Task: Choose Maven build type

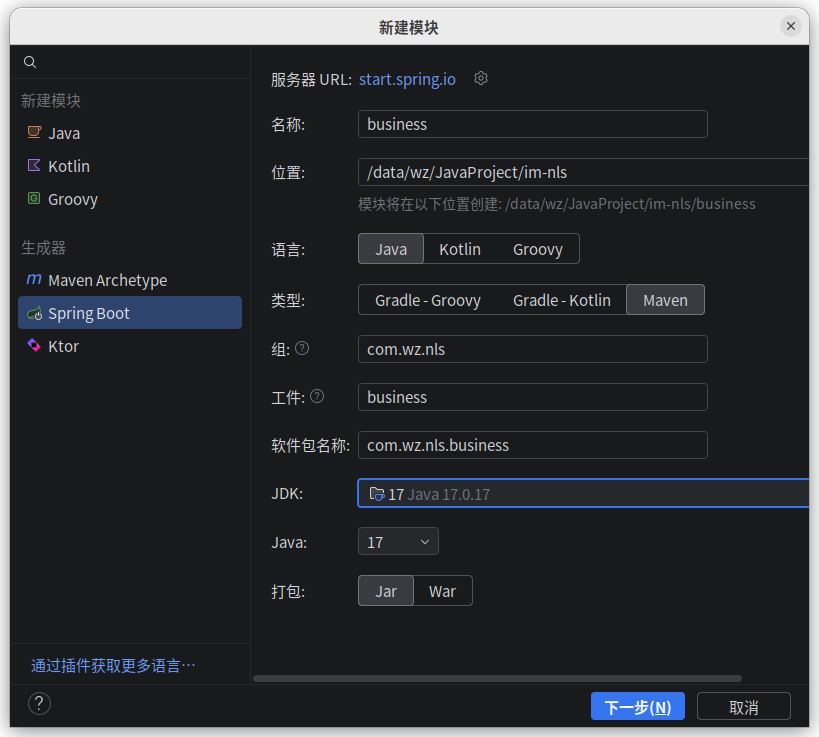Action: [x=665, y=300]
